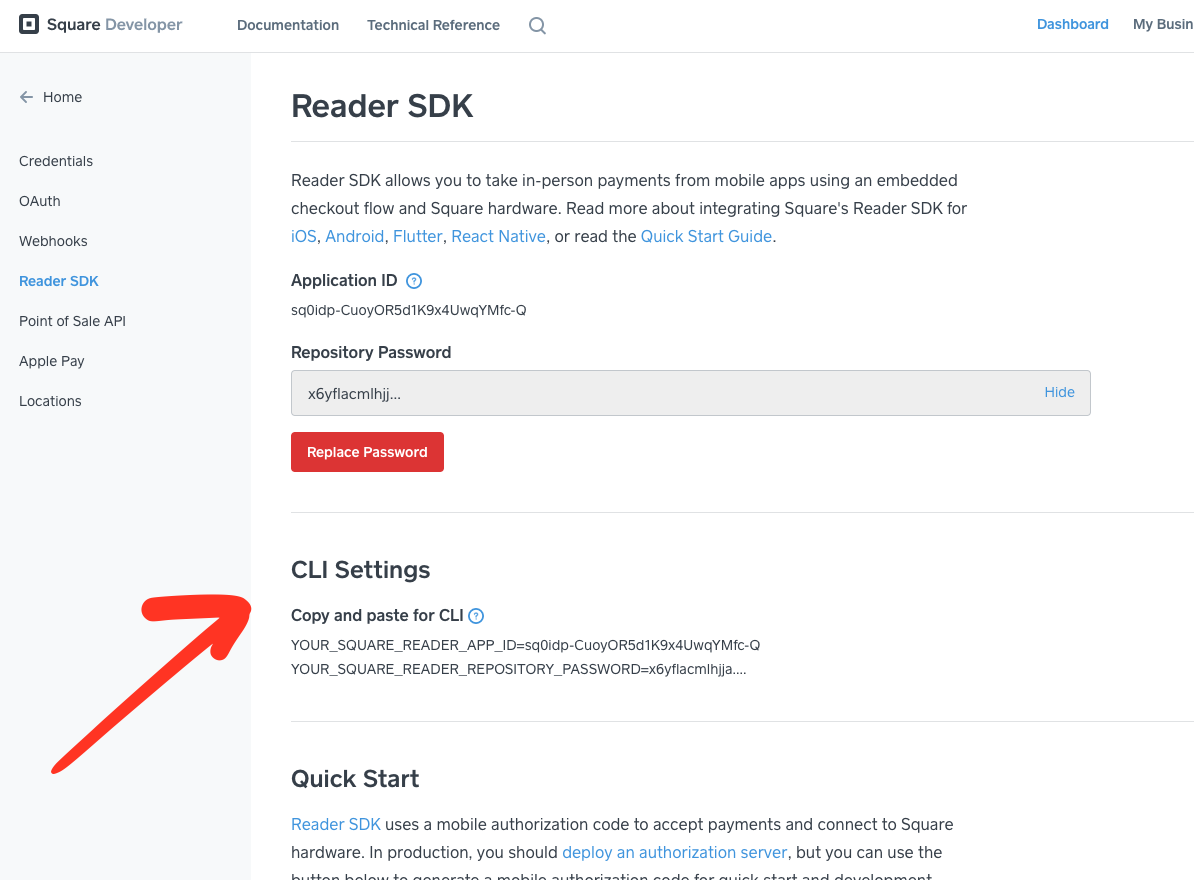Select the application ID value sq0idp-CuoyOR5d1K9x4UwqYMfc-Q

[x=409, y=310]
